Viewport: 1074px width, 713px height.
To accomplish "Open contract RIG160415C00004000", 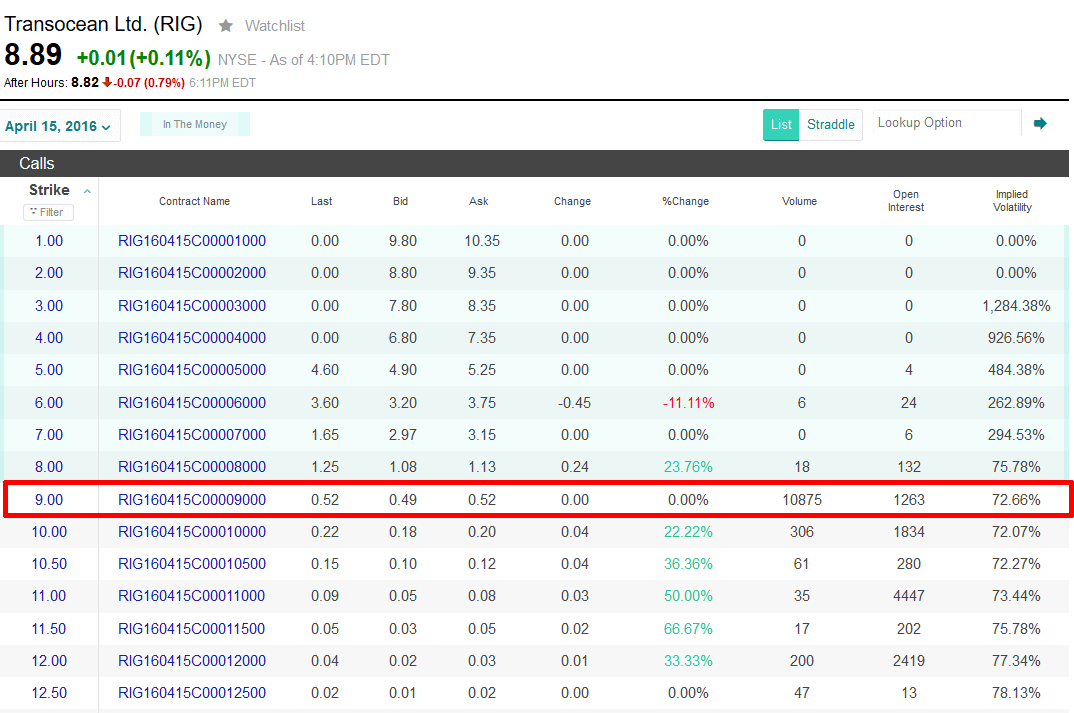I will click(192, 338).
